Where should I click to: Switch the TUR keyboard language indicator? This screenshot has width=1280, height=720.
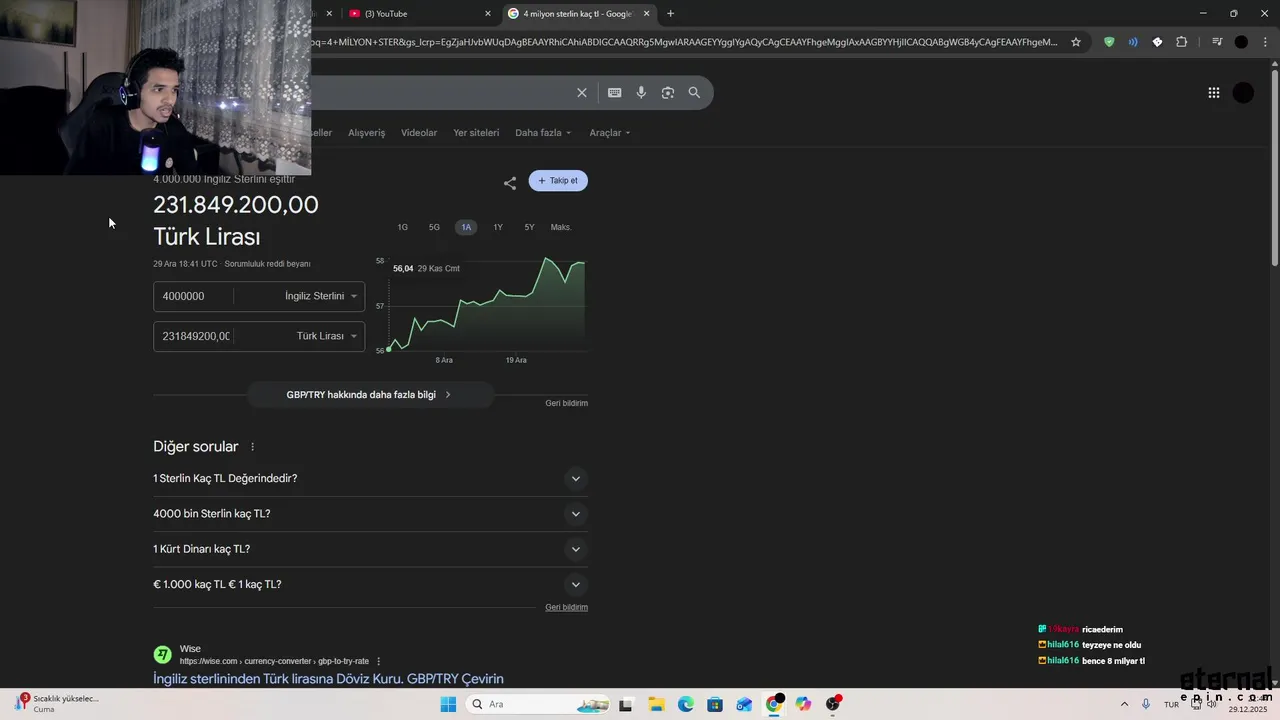[x=1171, y=704]
